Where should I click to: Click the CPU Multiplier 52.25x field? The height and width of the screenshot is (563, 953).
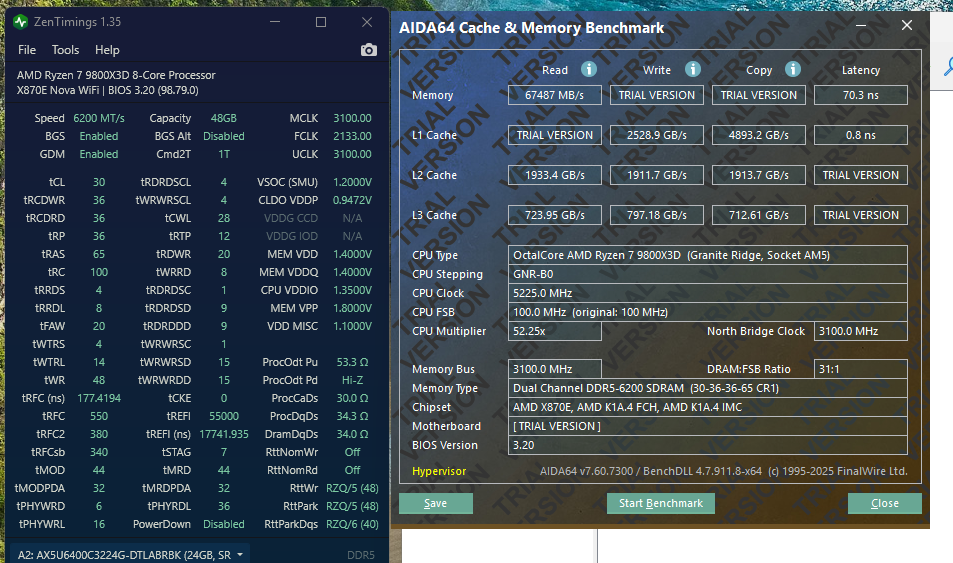[555, 331]
